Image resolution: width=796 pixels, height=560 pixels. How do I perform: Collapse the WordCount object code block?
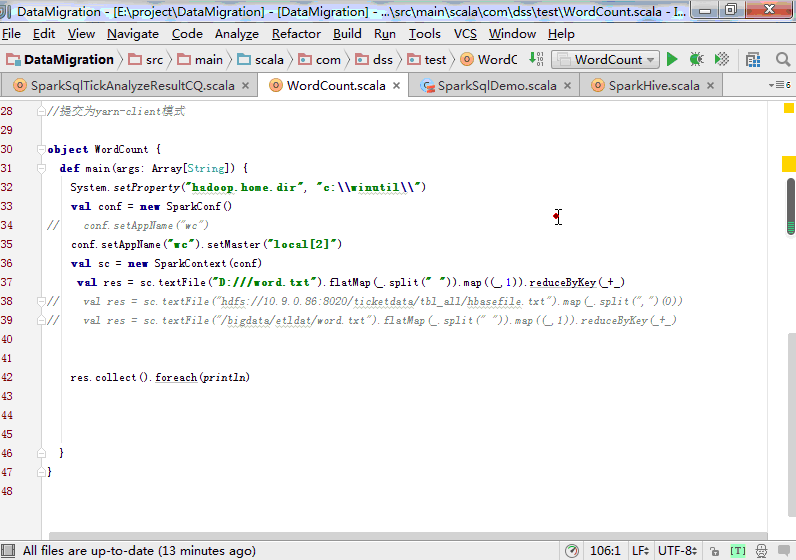point(42,150)
